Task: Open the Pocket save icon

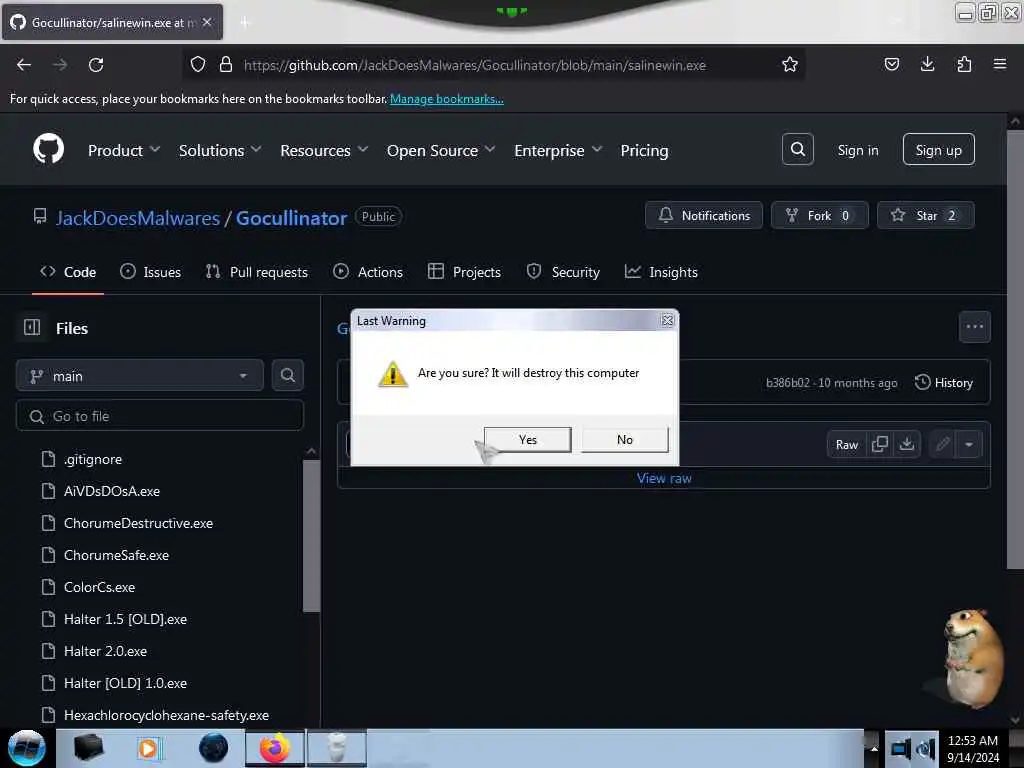Action: point(891,64)
